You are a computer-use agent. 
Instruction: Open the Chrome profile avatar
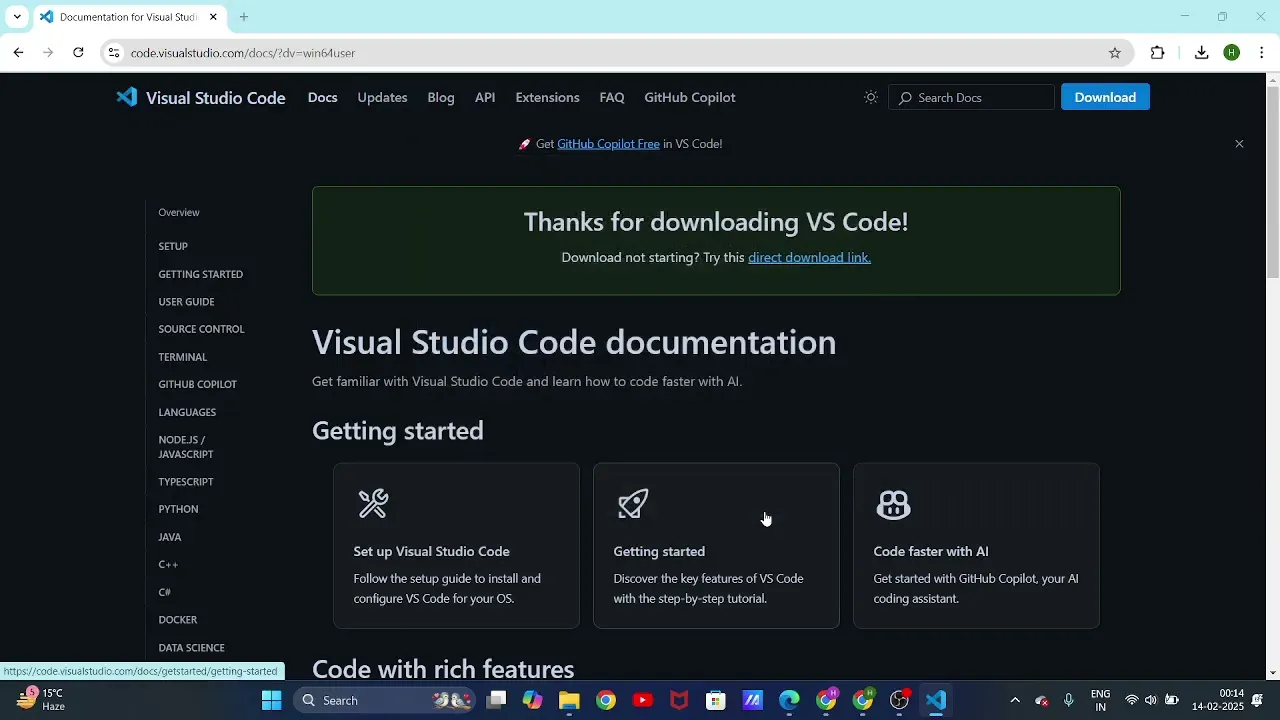(x=1232, y=53)
